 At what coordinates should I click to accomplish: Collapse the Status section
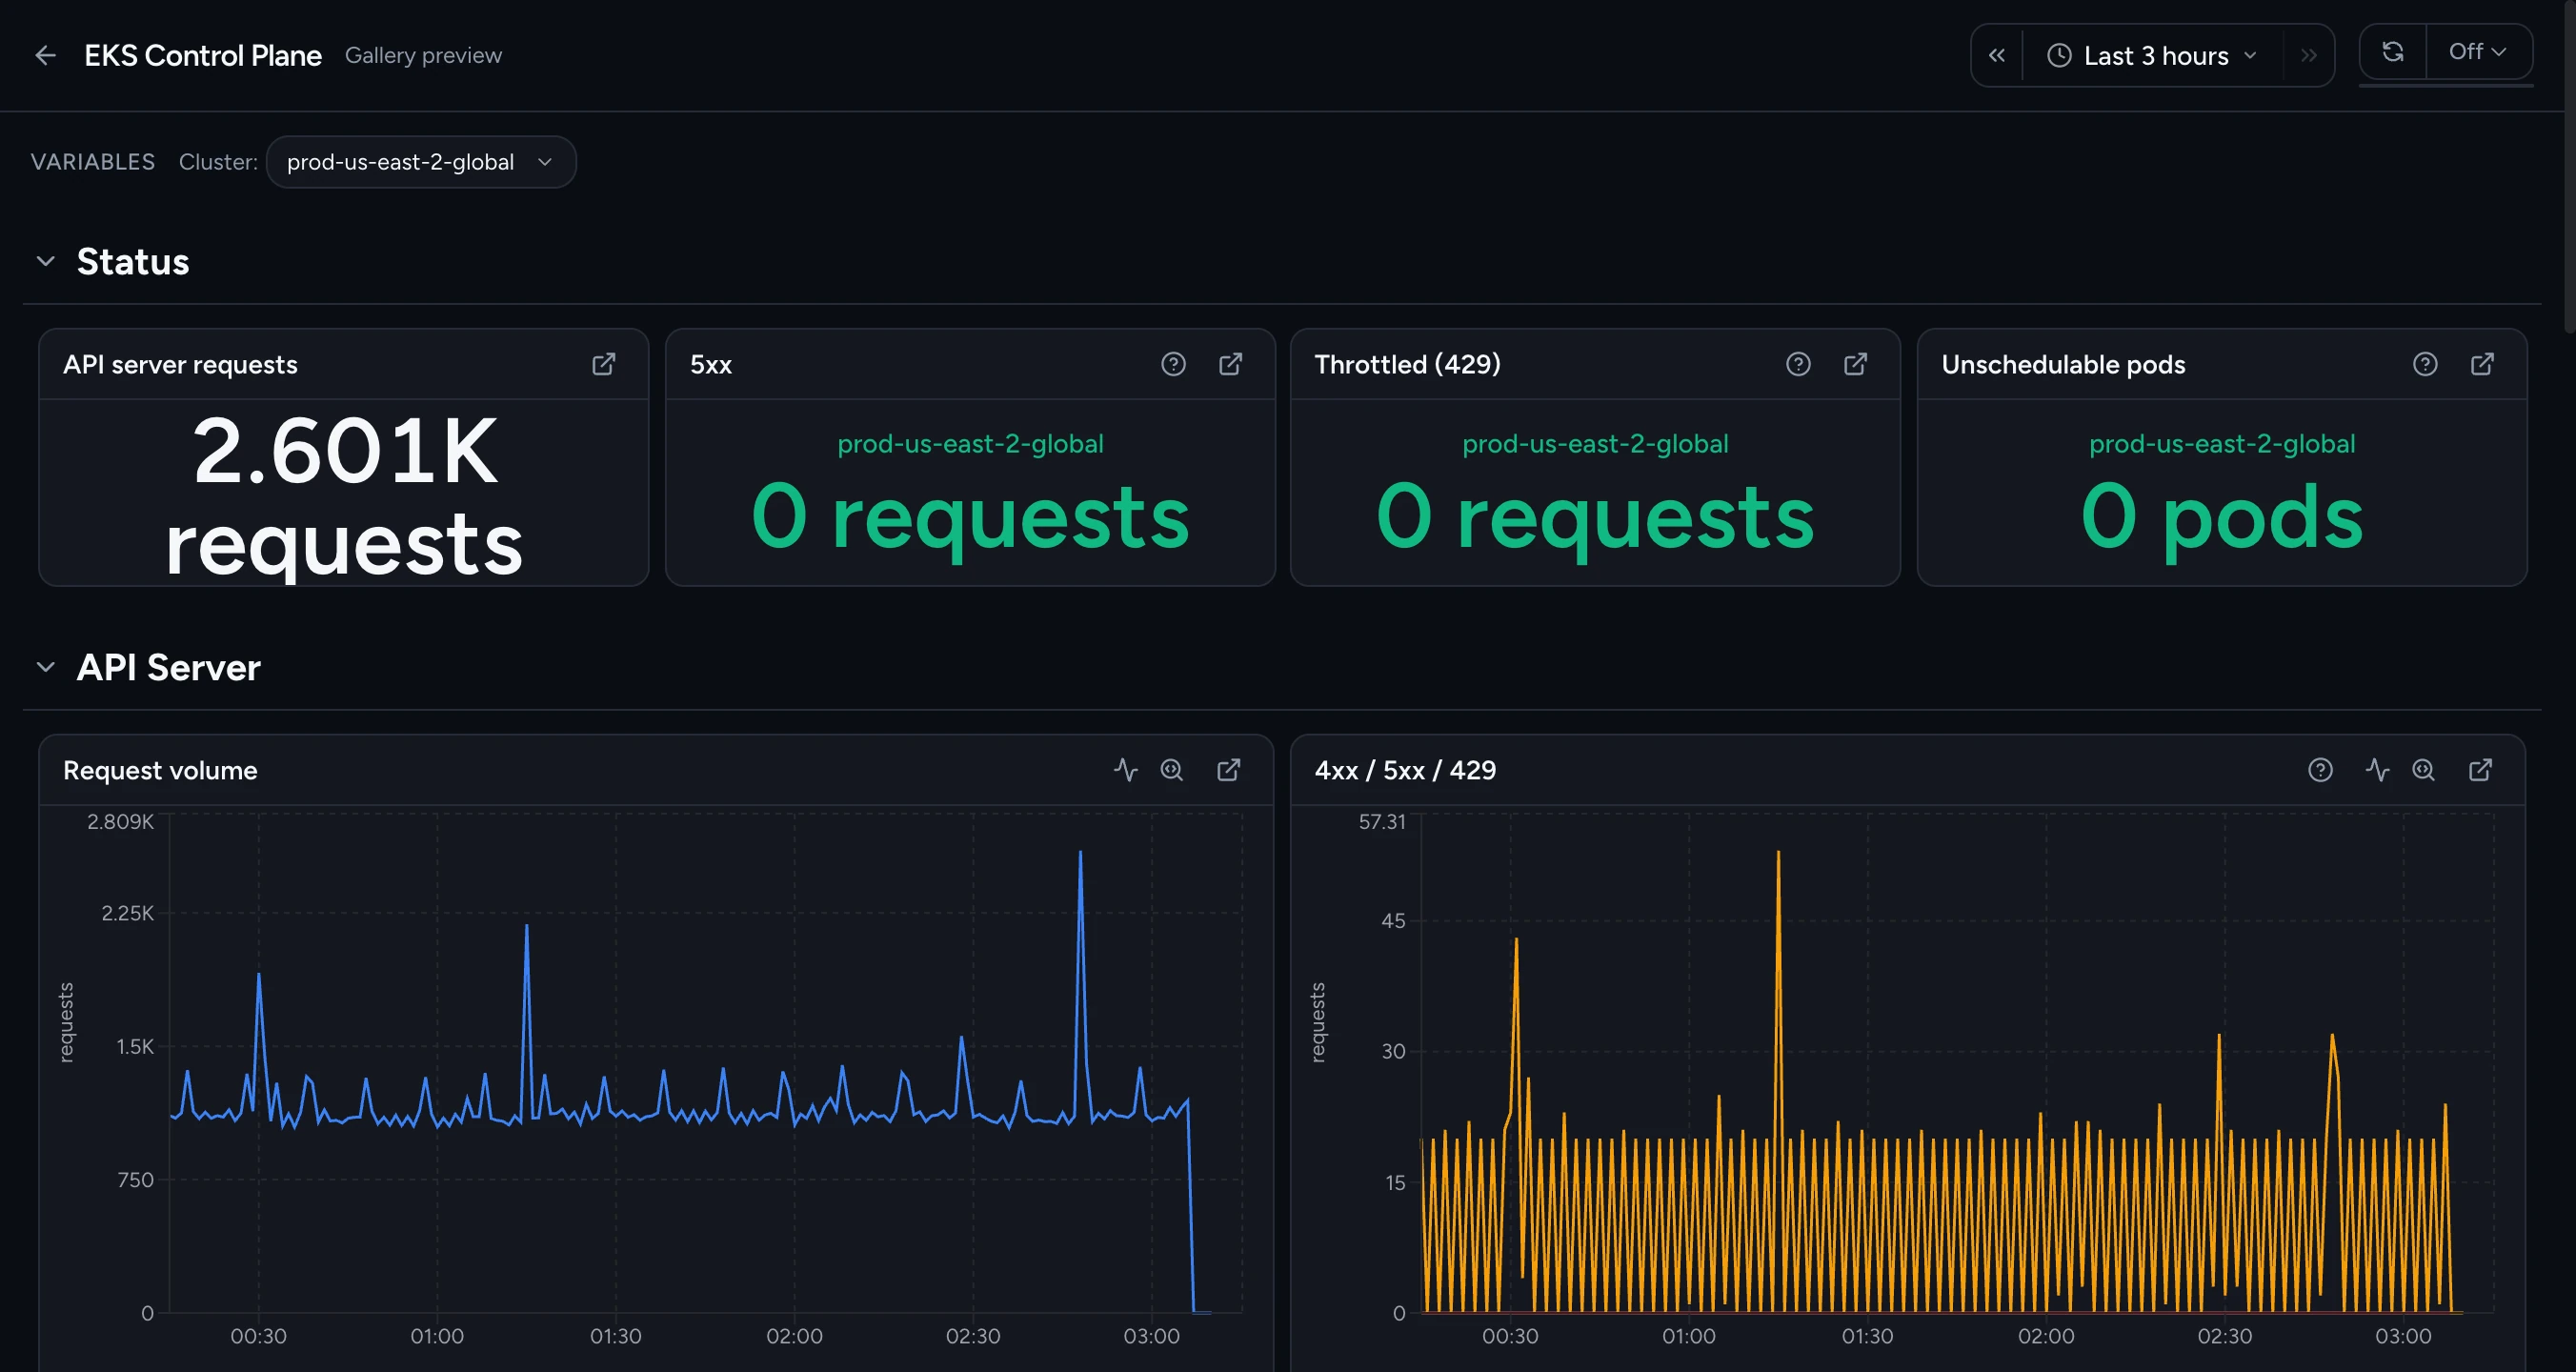click(x=45, y=261)
